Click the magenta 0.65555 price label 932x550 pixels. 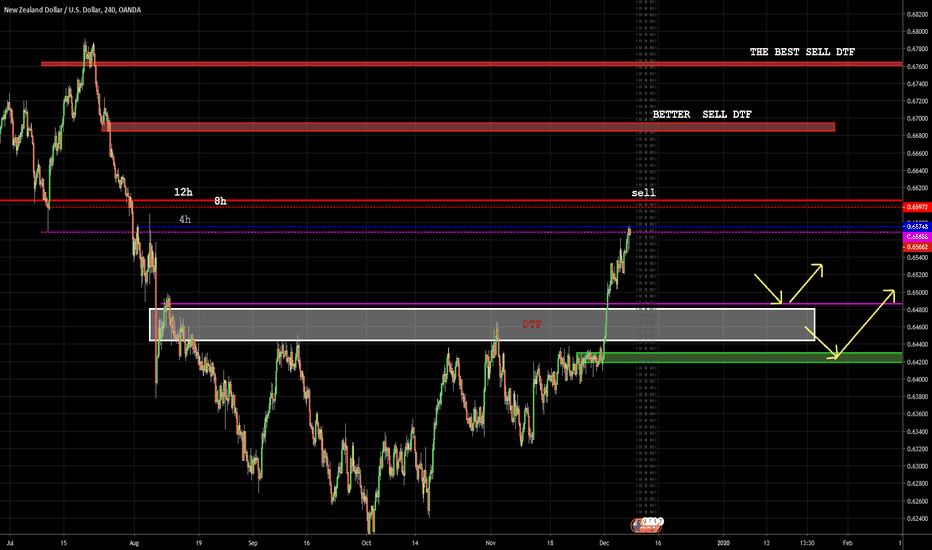click(x=916, y=236)
